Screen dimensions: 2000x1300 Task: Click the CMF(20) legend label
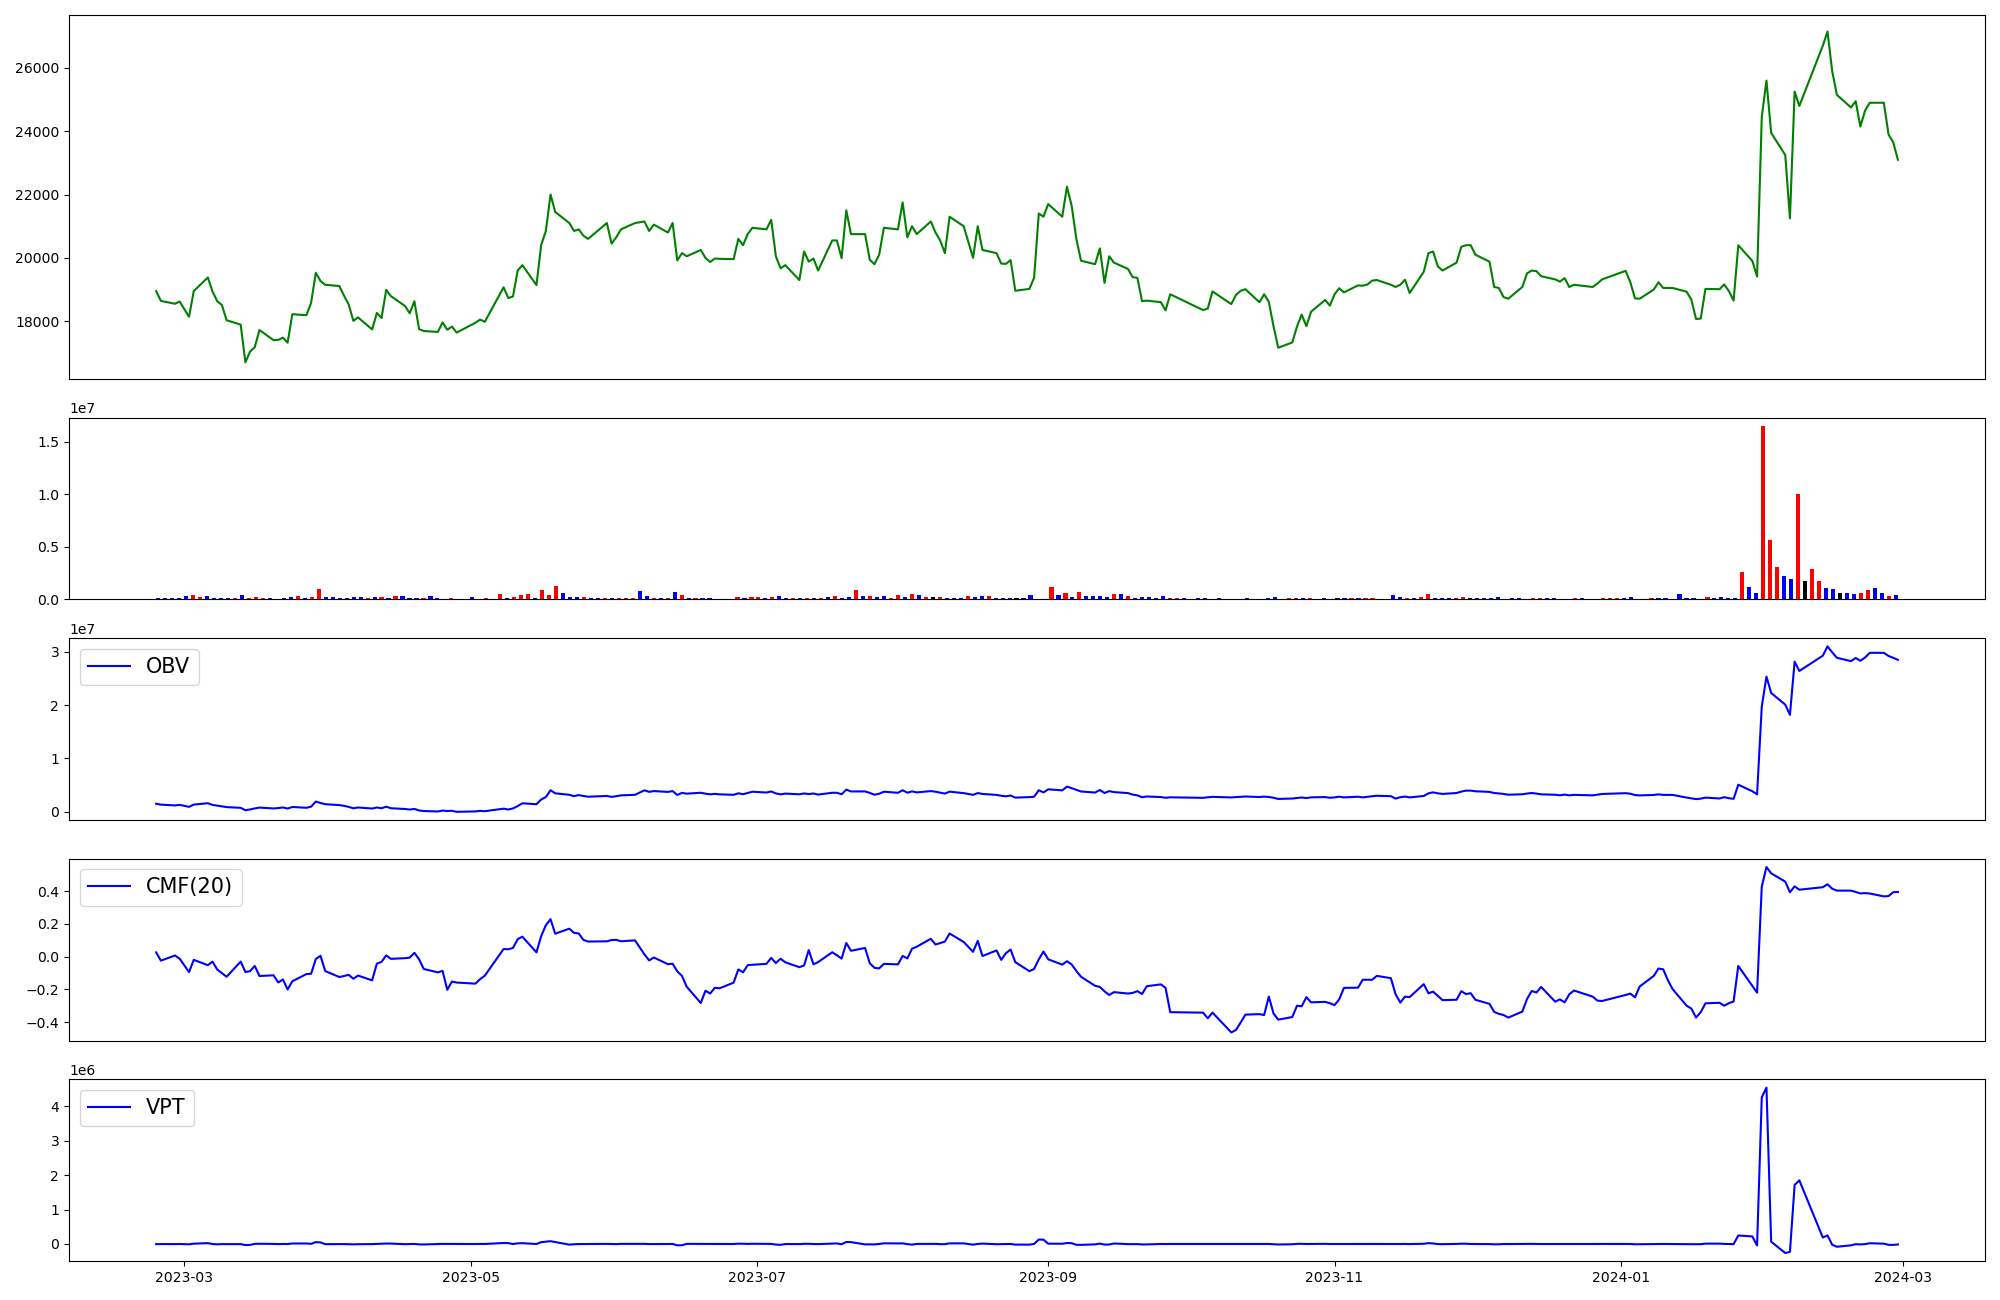coord(188,887)
